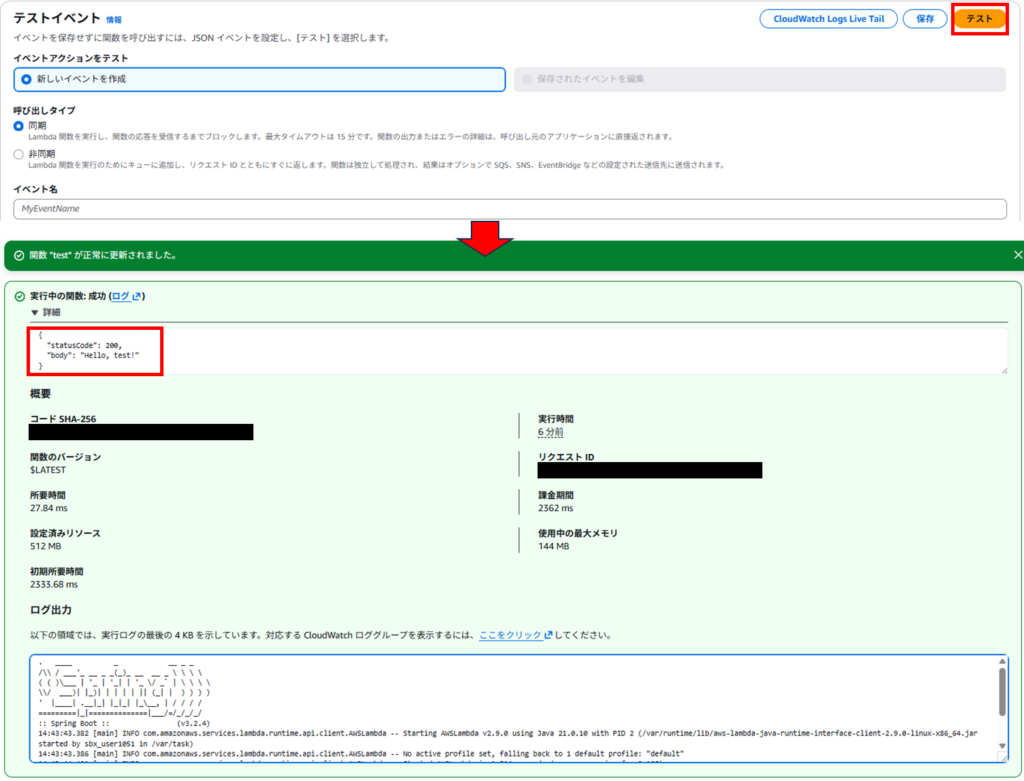Dismiss the green update success banner
The height and width of the screenshot is (781, 1024).
[x=1017, y=255]
